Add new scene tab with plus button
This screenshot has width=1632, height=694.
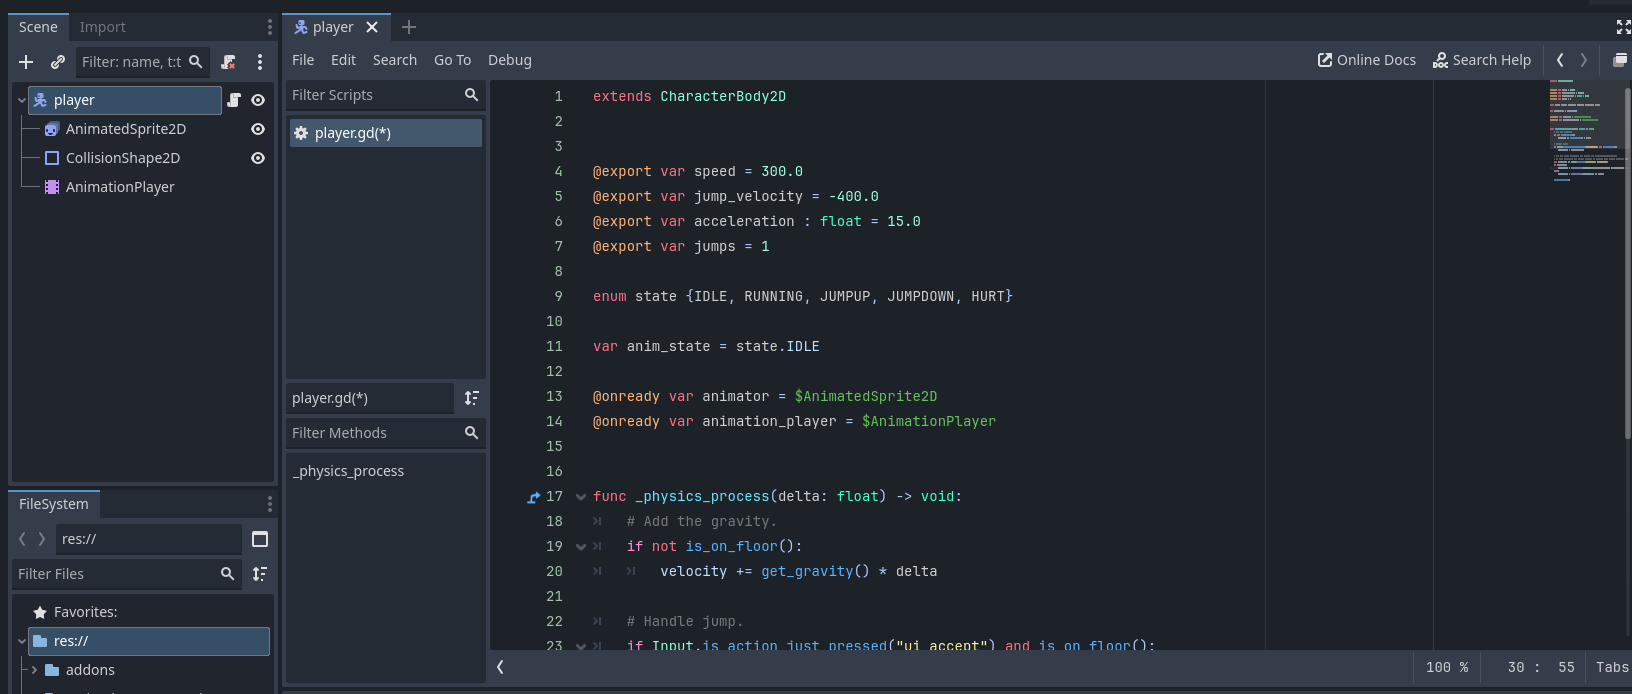[409, 27]
